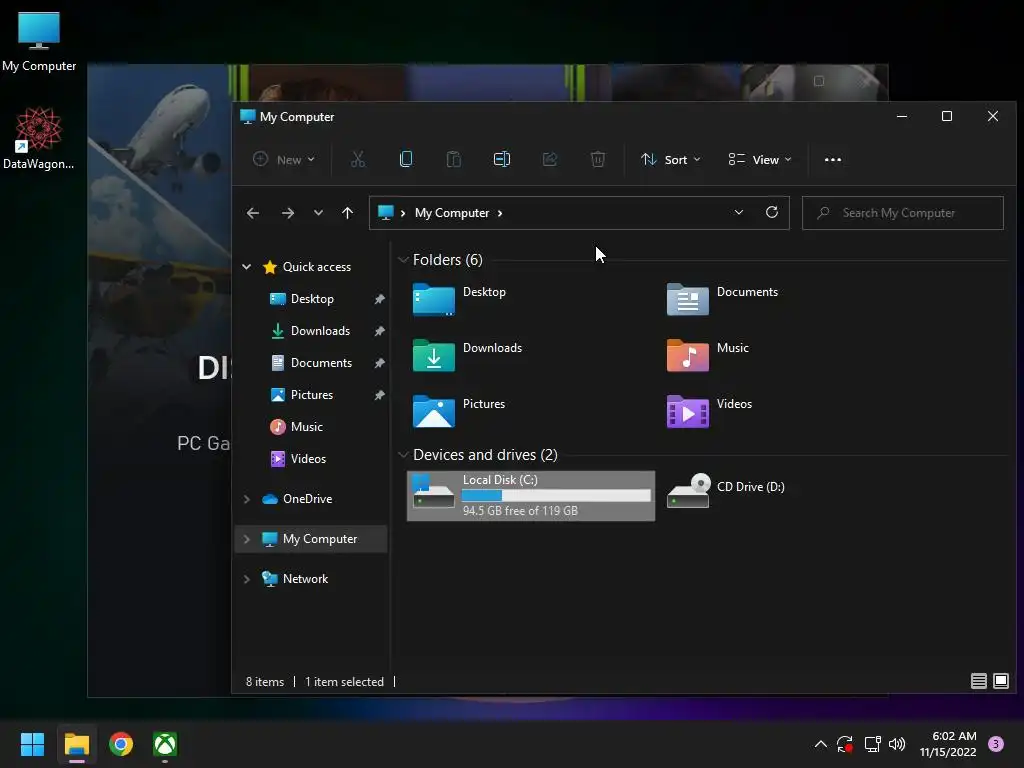Screen dimensions: 1024x768
Task: Click the '1 item selected' status text
Action: [344, 681]
